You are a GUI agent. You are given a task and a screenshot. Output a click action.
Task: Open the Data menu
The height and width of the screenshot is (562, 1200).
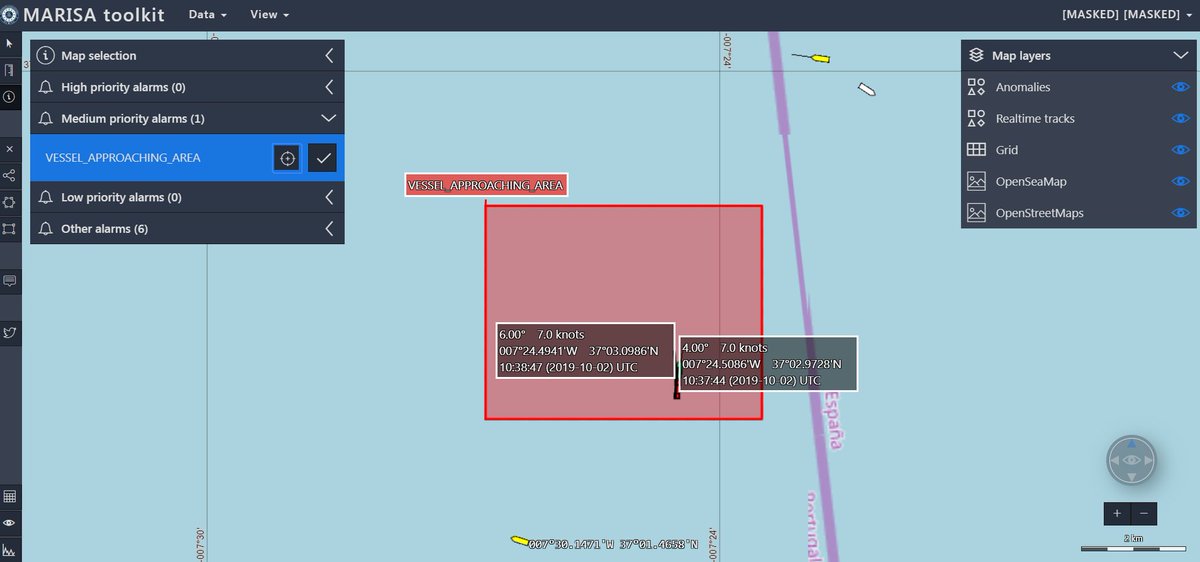click(x=207, y=15)
